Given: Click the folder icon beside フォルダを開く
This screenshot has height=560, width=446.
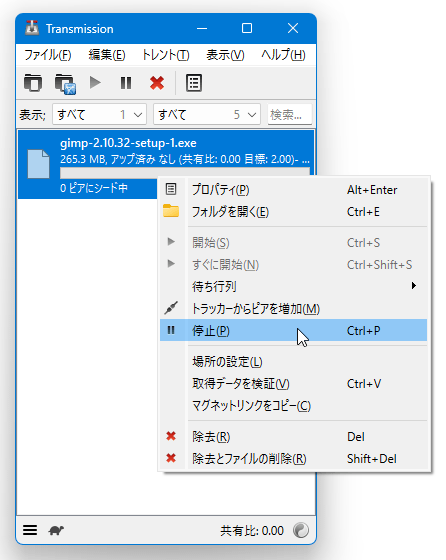Looking at the screenshot, I should pyautogui.click(x=171, y=211).
